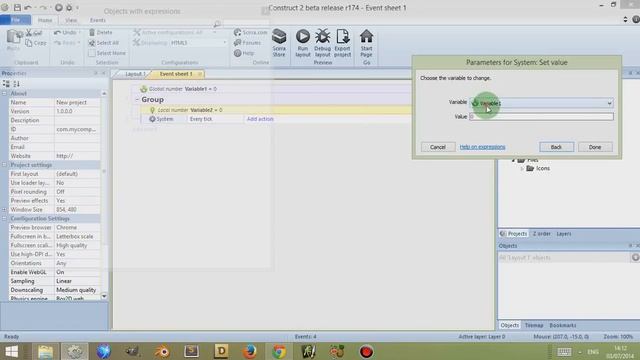Click the Sampling Linear value
The width and height of the screenshot is (640, 360).
tap(77, 281)
